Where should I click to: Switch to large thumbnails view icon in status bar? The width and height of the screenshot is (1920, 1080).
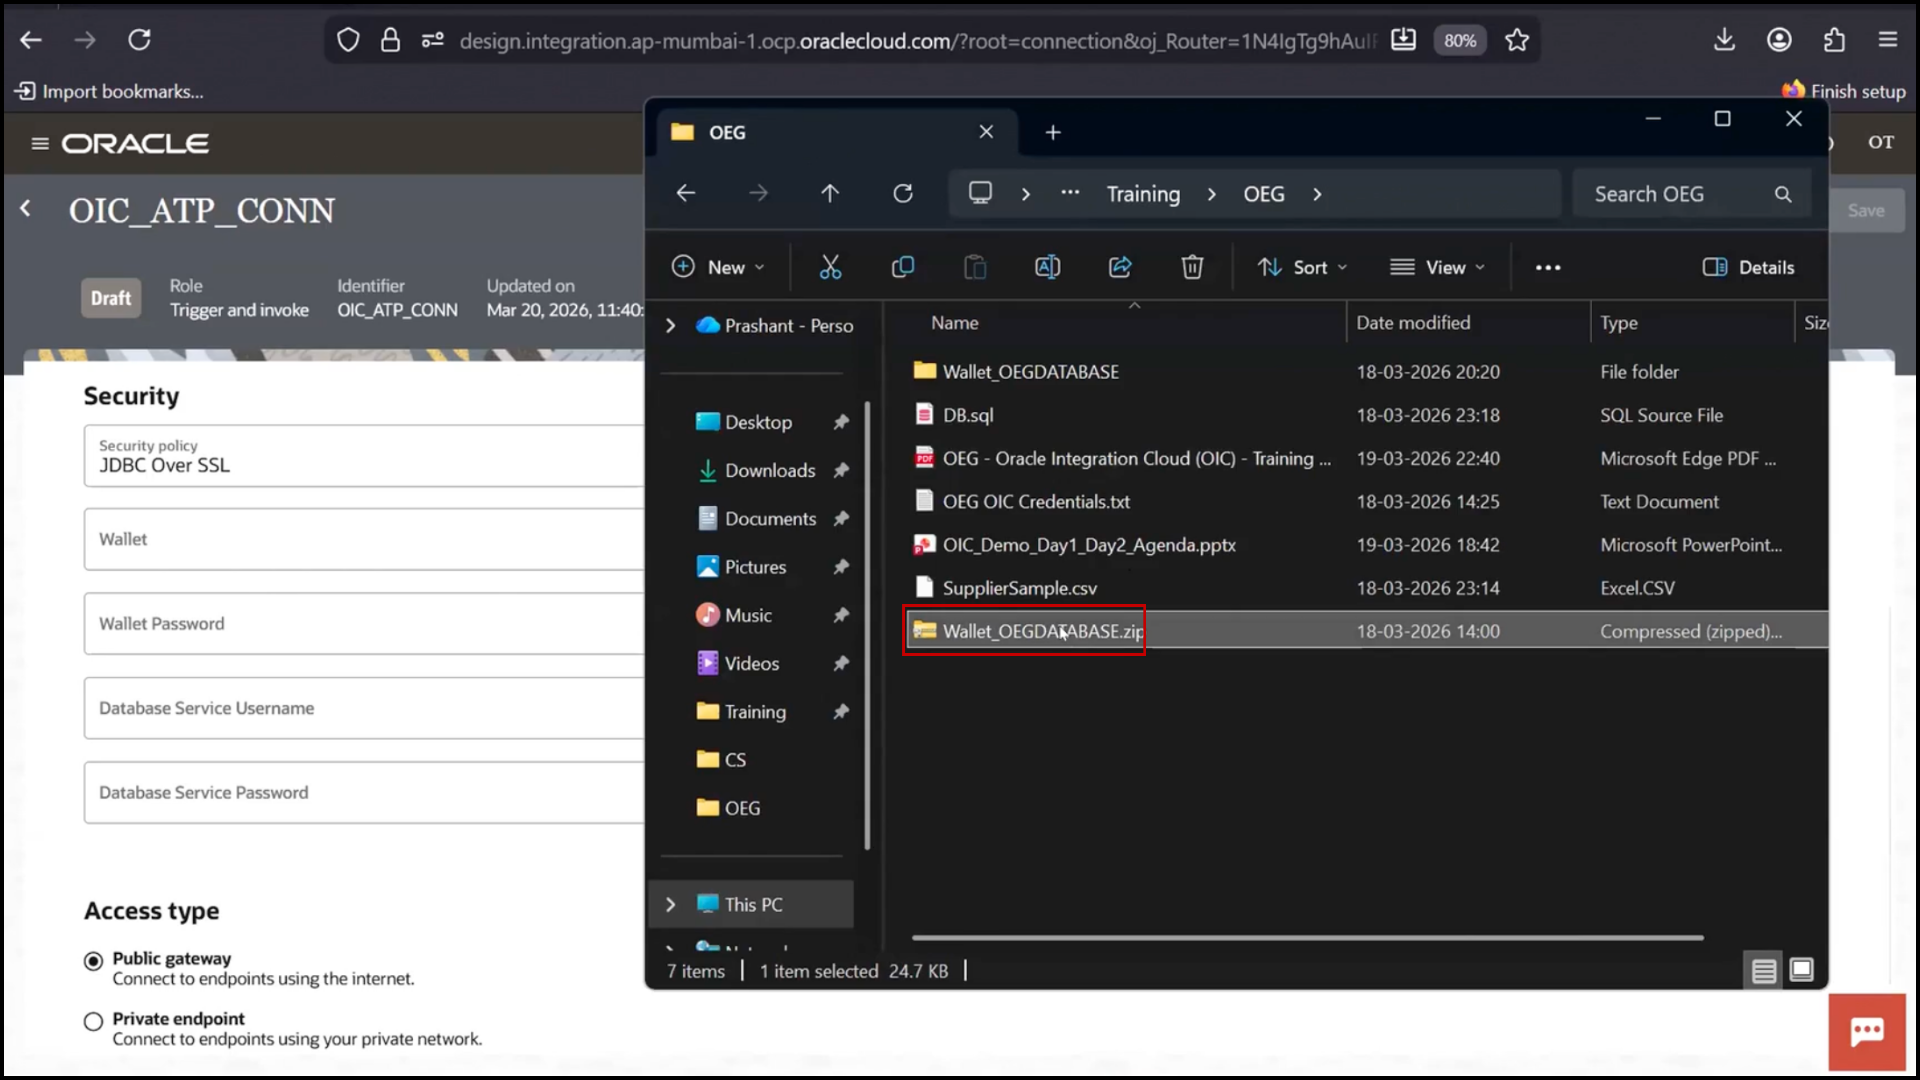[1802, 970]
